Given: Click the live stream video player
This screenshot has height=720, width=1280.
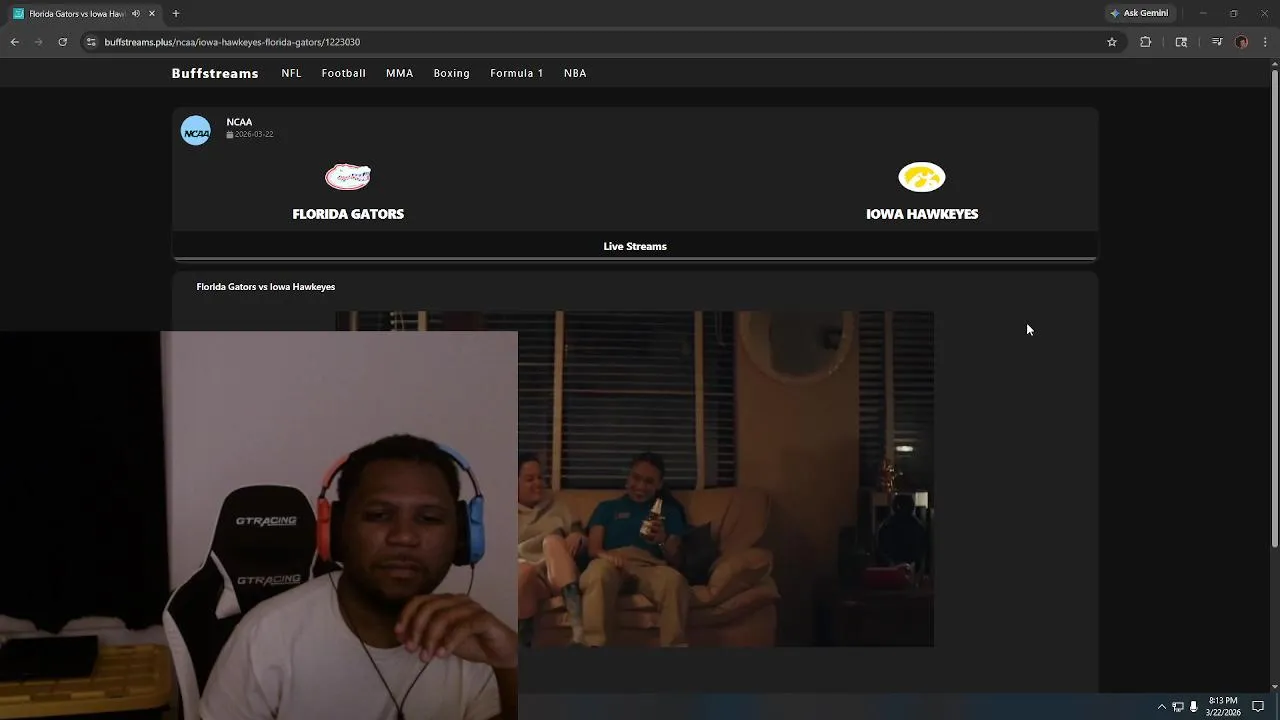Looking at the screenshot, I should (634, 479).
